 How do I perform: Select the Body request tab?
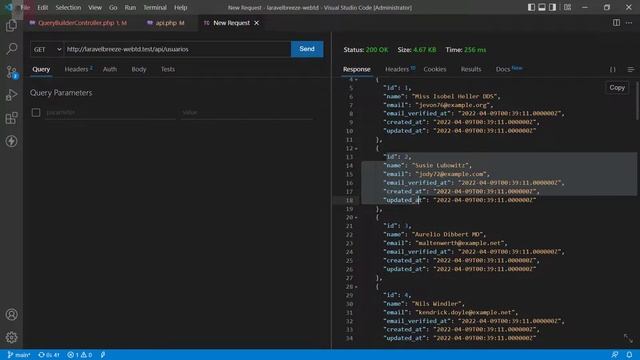click(139, 69)
